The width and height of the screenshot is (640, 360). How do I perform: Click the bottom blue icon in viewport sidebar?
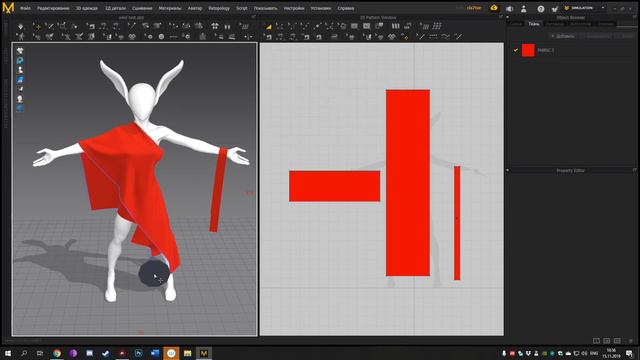coord(20,109)
